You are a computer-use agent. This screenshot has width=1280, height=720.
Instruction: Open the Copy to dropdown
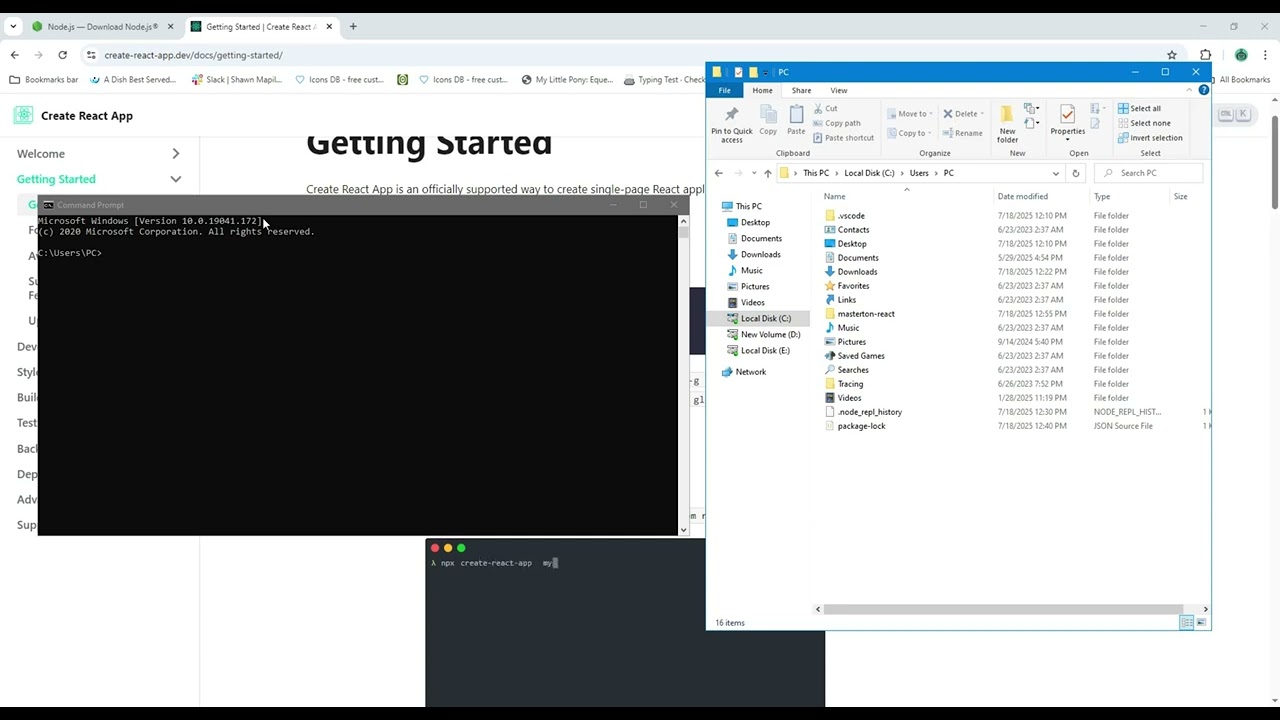click(x=910, y=133)
